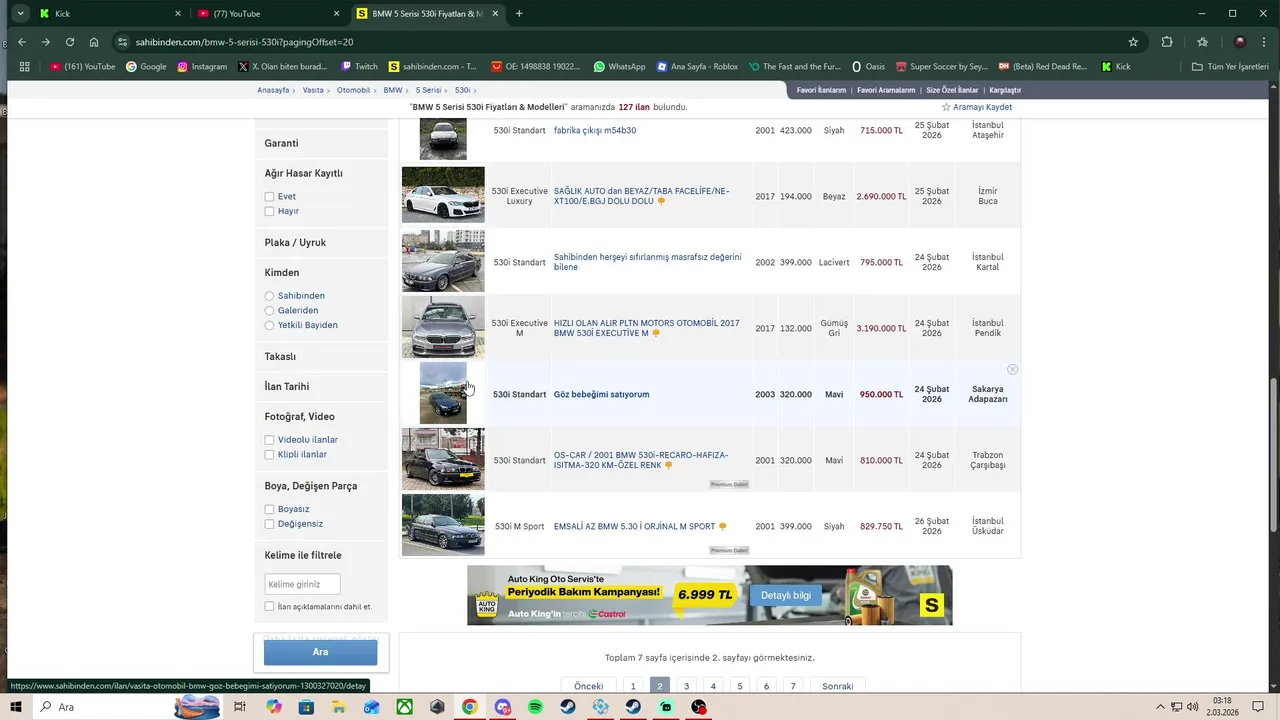Open the YouTube bookmark
Viewport: 1280px width, 720px height.
(x=82, y=67)
